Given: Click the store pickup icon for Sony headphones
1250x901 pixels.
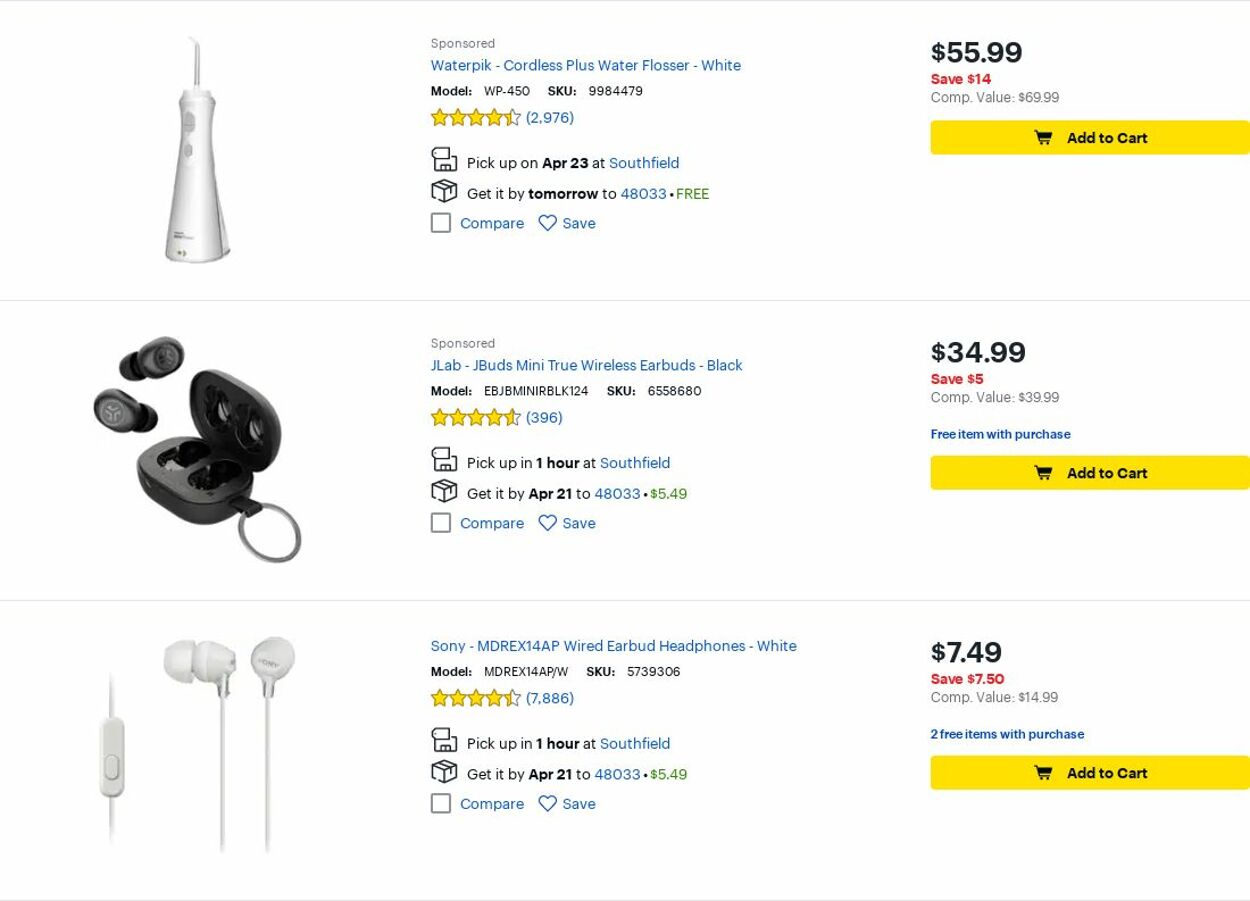Looking at the screenshot, I should click(444, 741).
